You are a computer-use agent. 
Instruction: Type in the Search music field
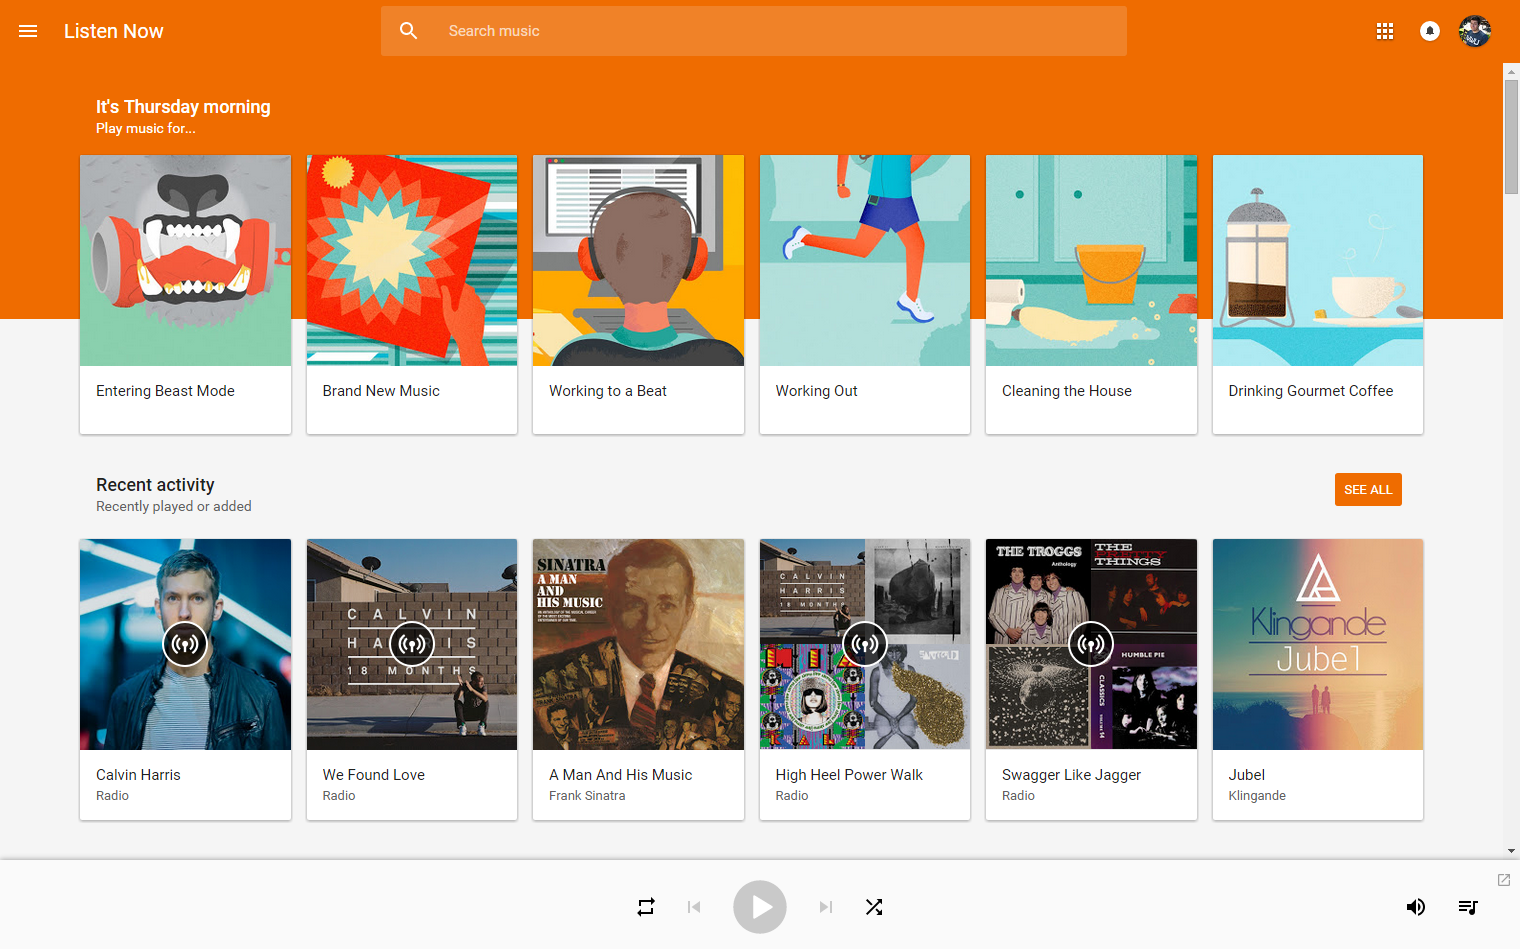point(780,31)
